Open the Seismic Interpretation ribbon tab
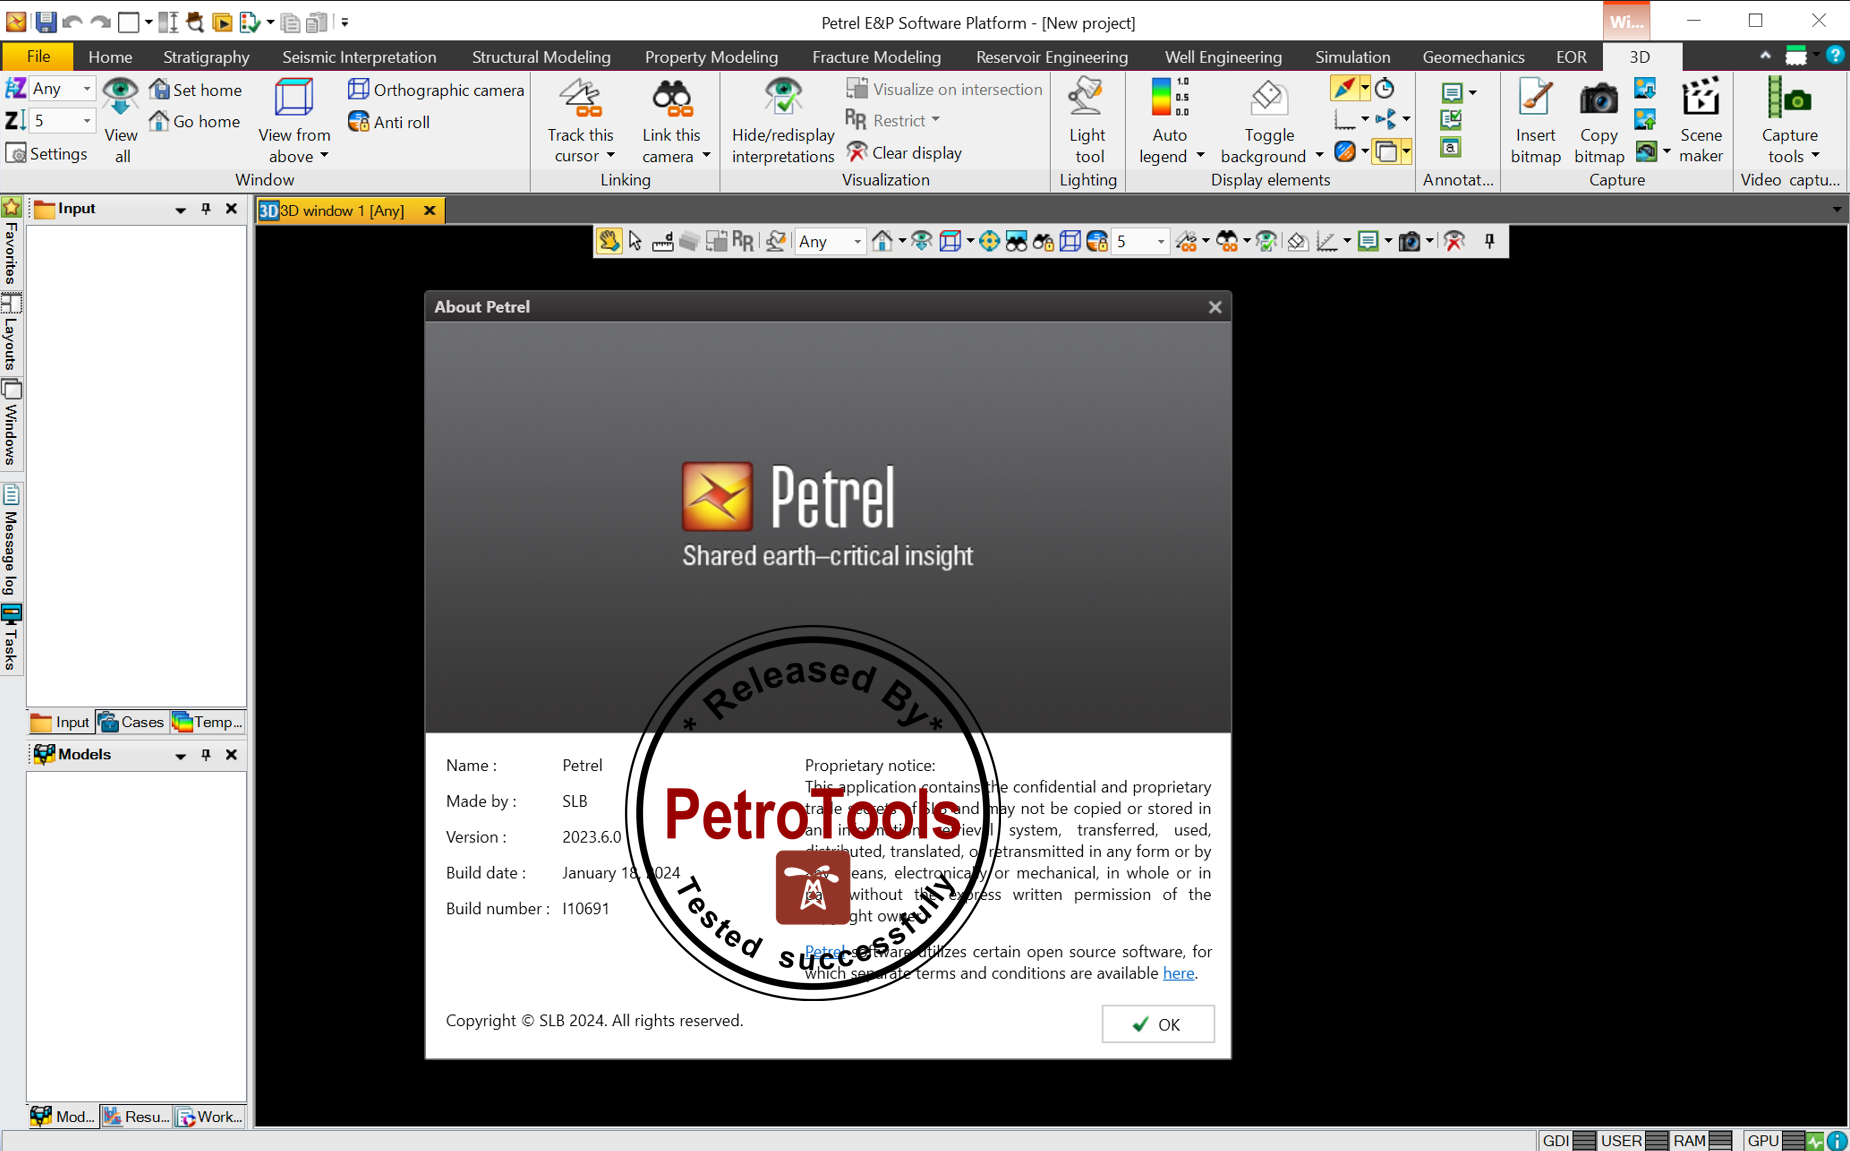This screenshot has height=1151, width=1850. click(x=359, y=57)
